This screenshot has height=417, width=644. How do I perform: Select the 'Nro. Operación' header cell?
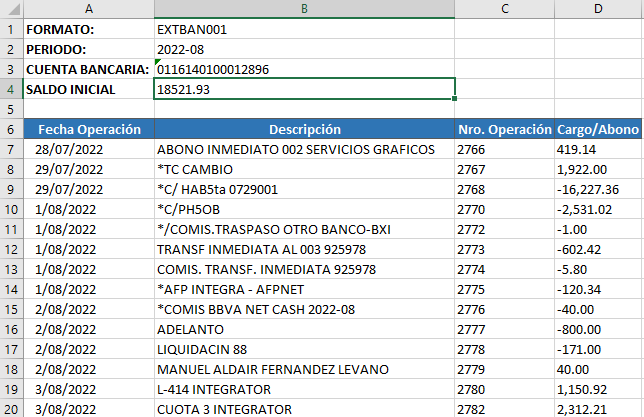click(x=504, y=129)
